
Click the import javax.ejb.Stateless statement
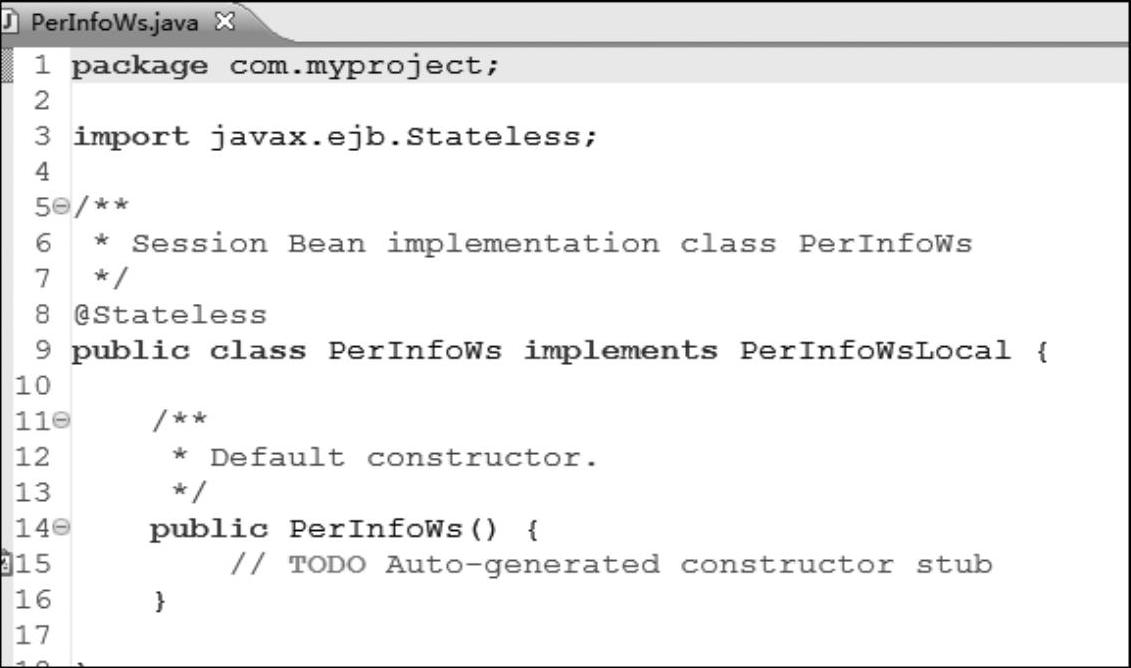point(335,136)
